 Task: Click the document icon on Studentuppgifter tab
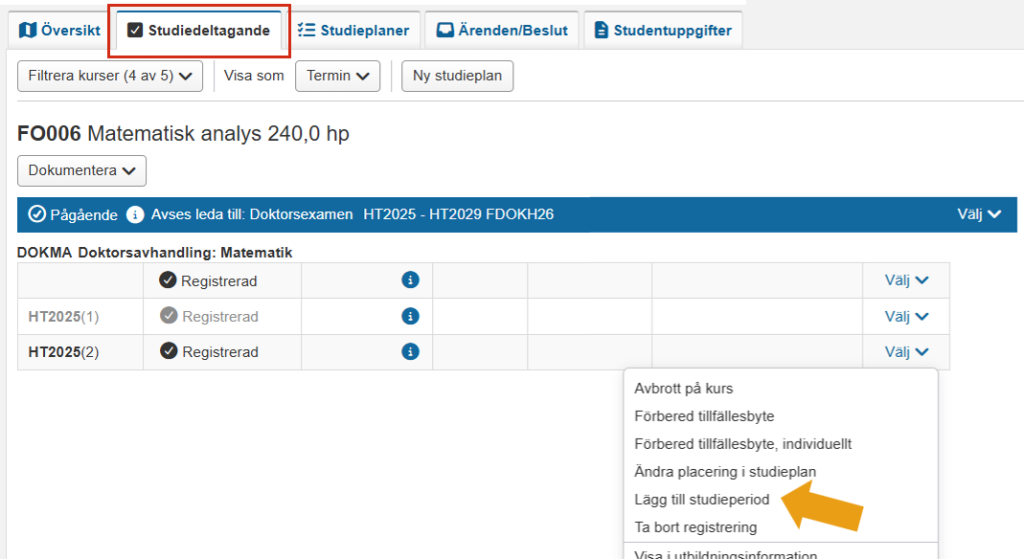coord(601,30)
